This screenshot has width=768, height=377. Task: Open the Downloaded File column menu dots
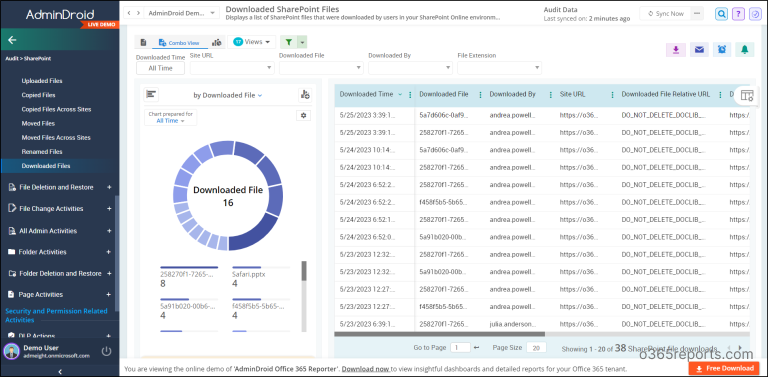click(x=480, y=94)
